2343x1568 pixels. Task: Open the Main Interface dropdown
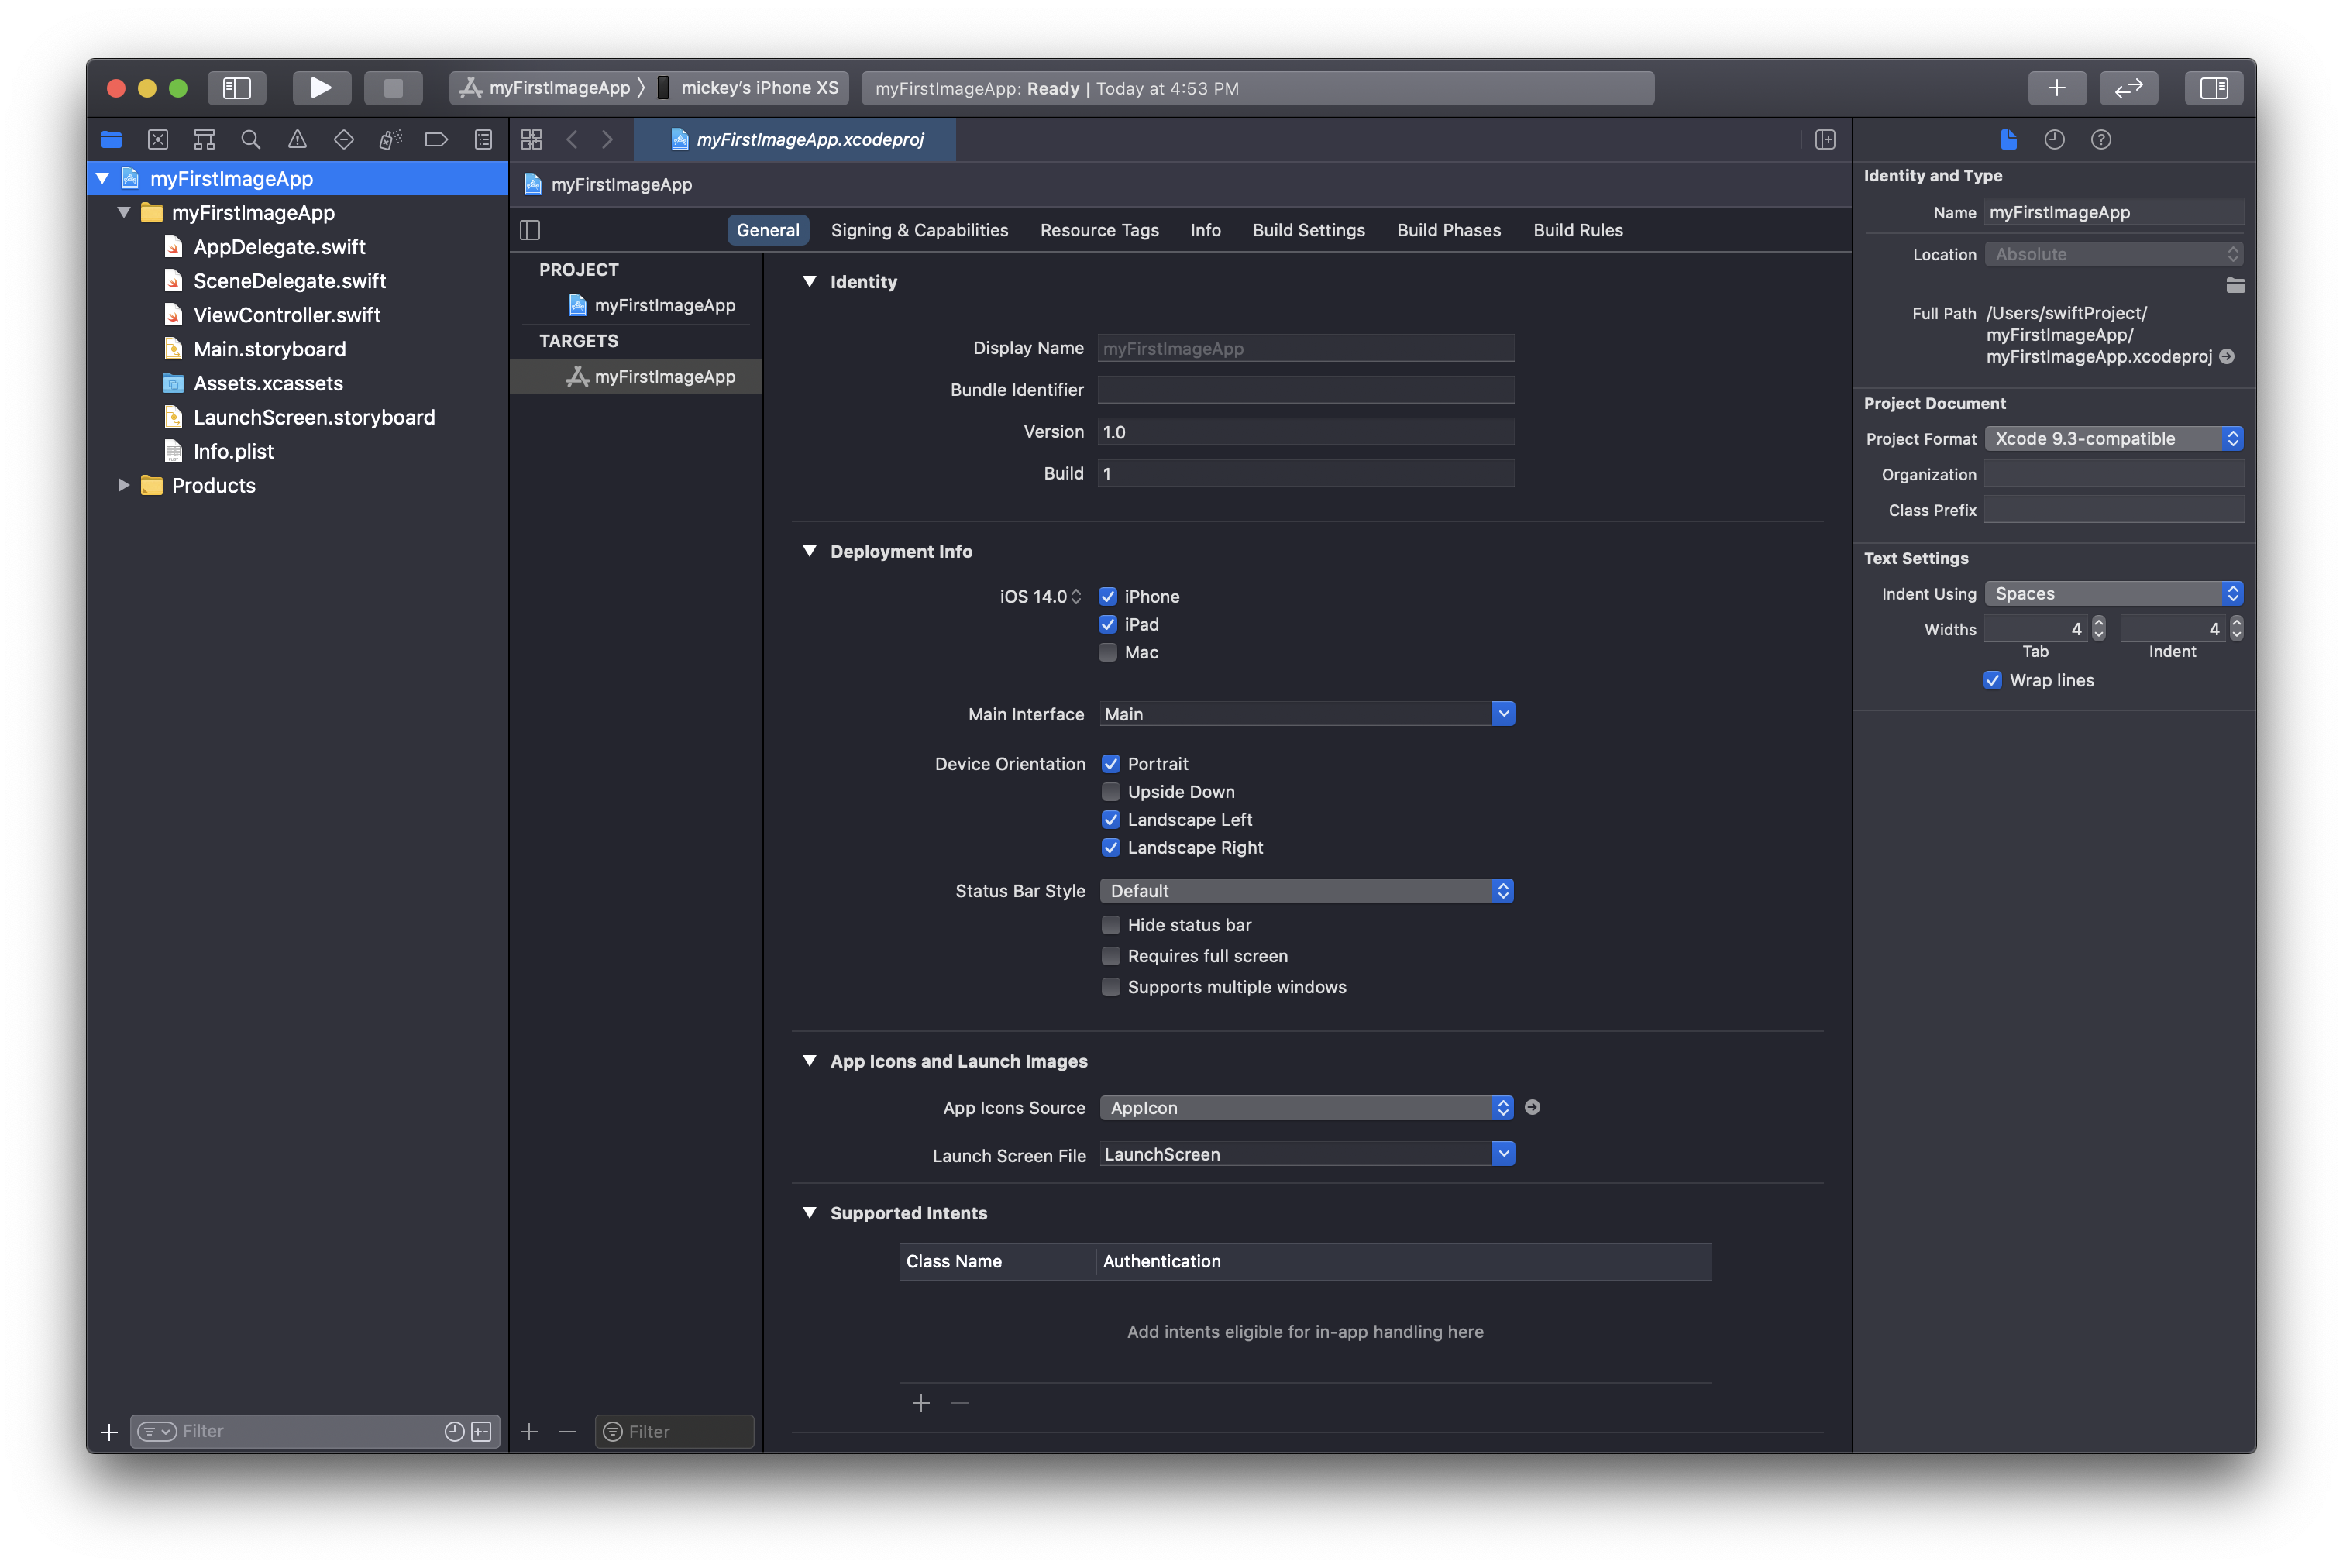click(1503, 713)
